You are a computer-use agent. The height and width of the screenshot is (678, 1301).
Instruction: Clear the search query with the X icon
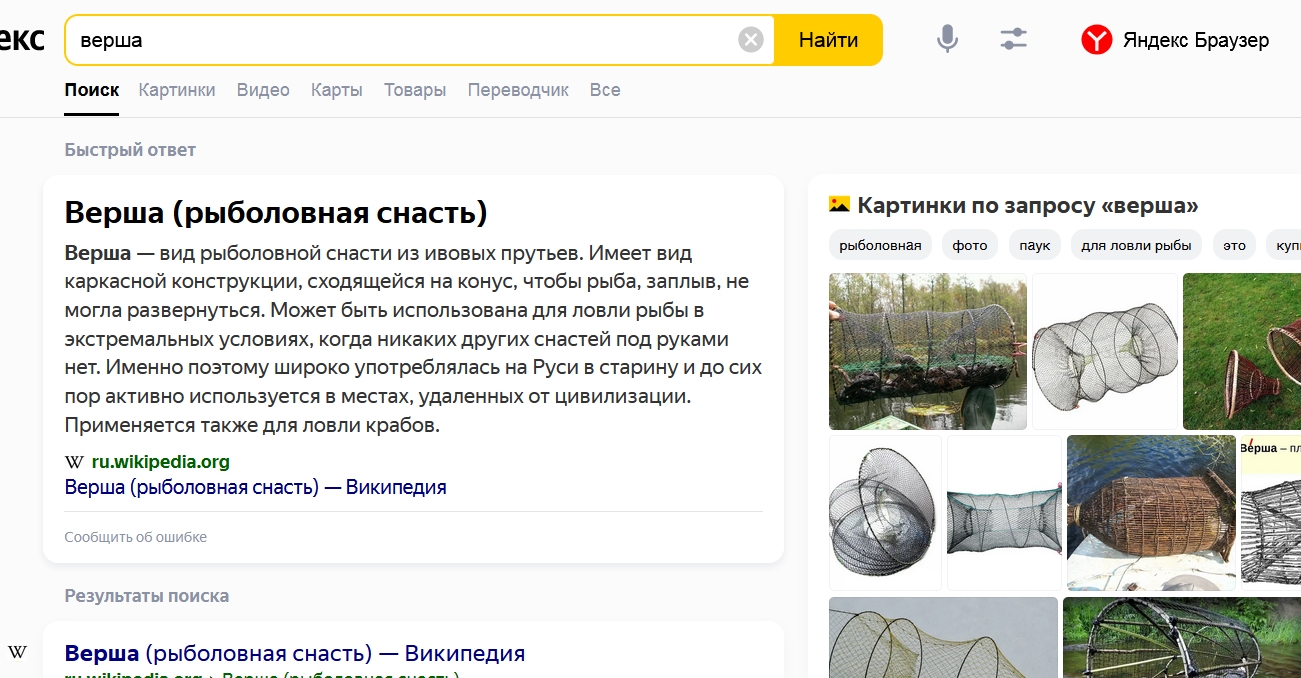point(751,40)
